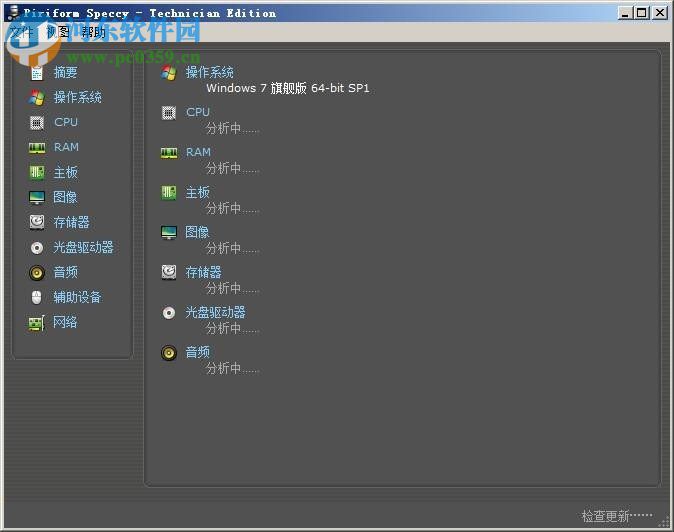Select 音频 label in the sidebar
The image size is (674, 532).
coord(65,272)
